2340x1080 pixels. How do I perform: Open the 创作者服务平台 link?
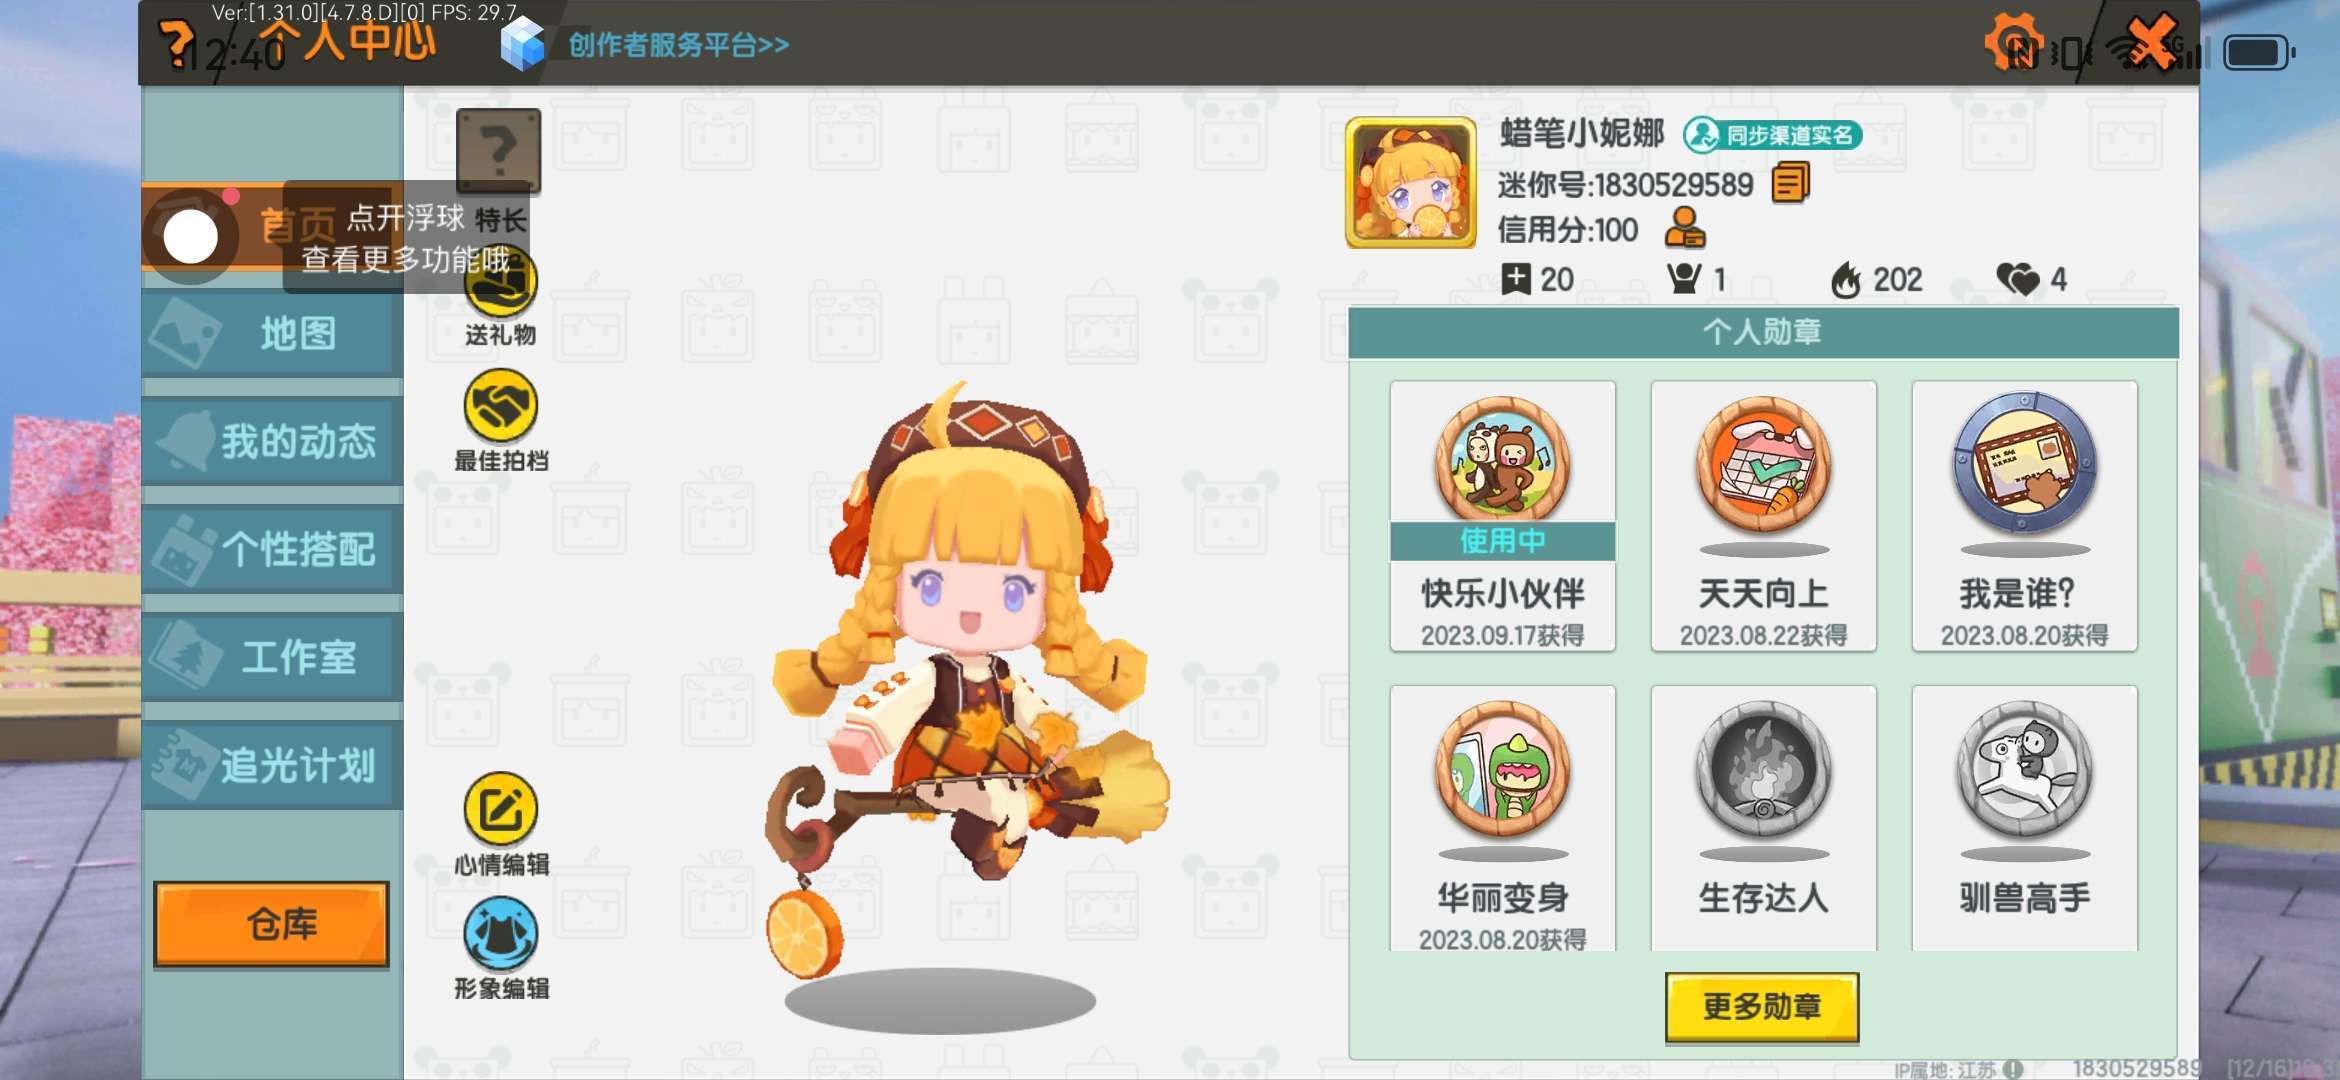click(678, 45)
